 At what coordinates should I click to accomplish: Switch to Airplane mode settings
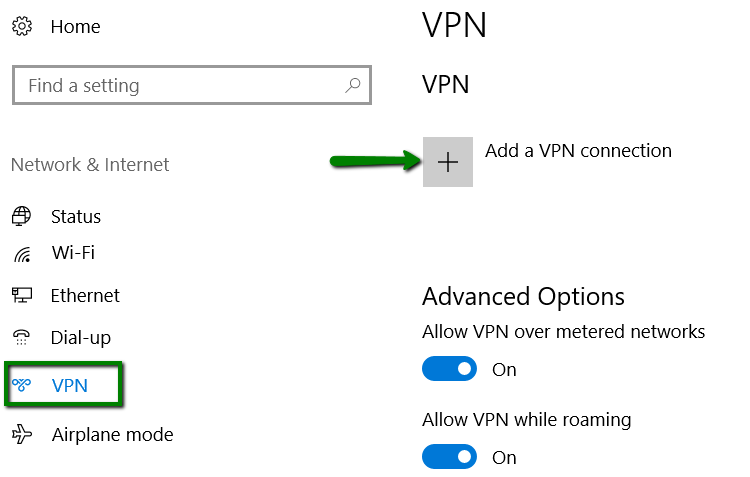coord(112,434)
